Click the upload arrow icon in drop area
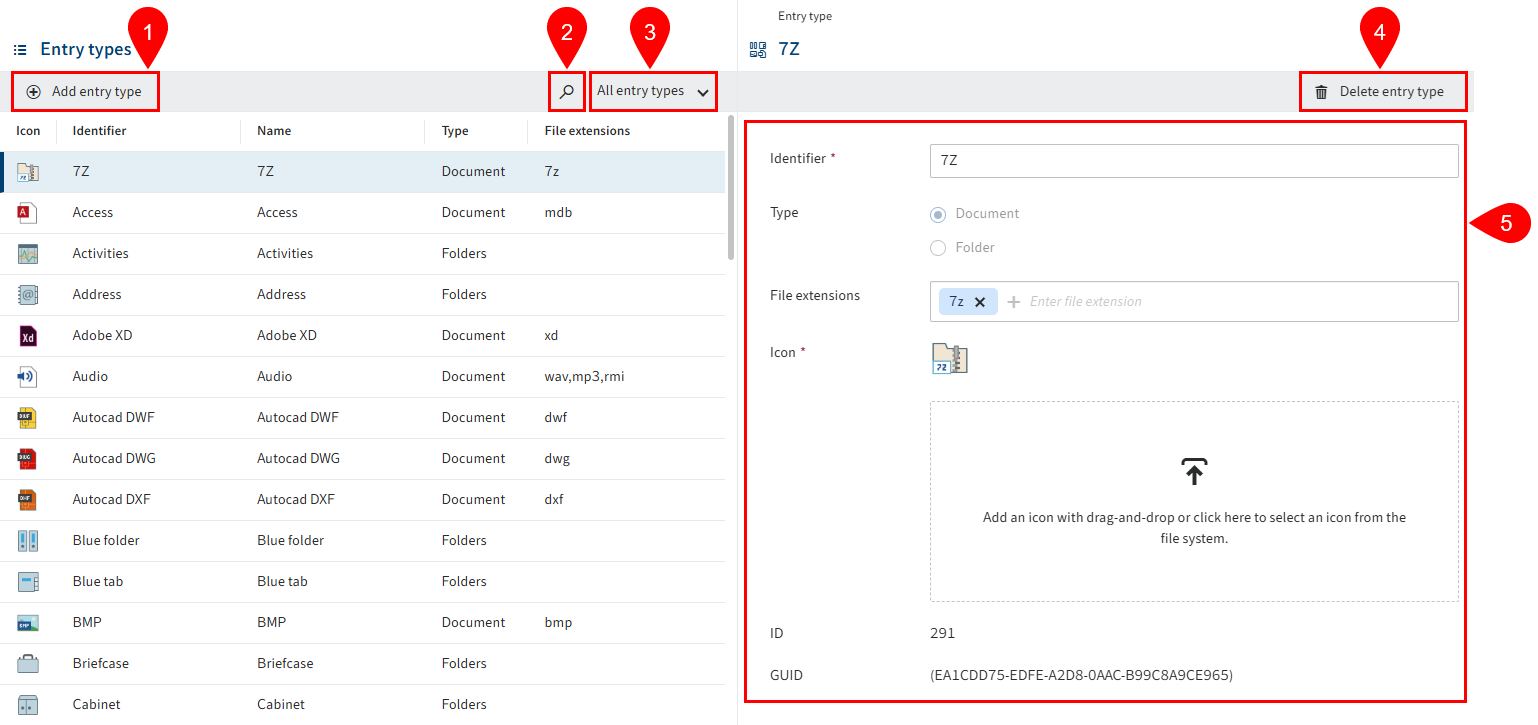The image size is (1538, 725). [1194, 472]
